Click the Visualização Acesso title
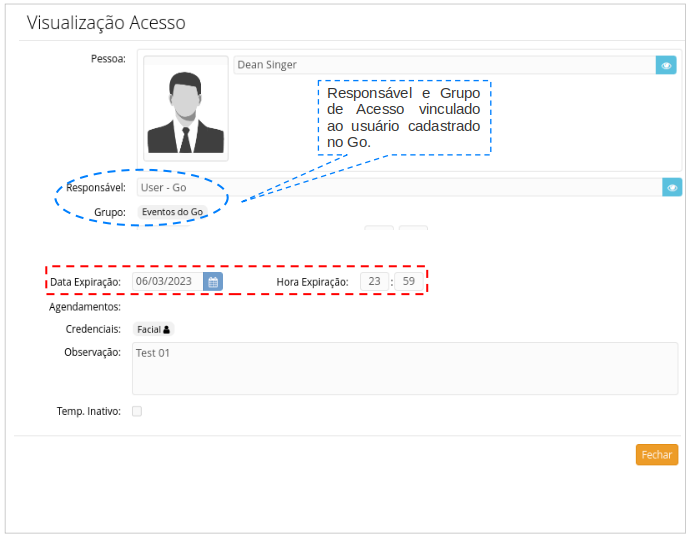 pyautogui.click(x=106, y=23)
